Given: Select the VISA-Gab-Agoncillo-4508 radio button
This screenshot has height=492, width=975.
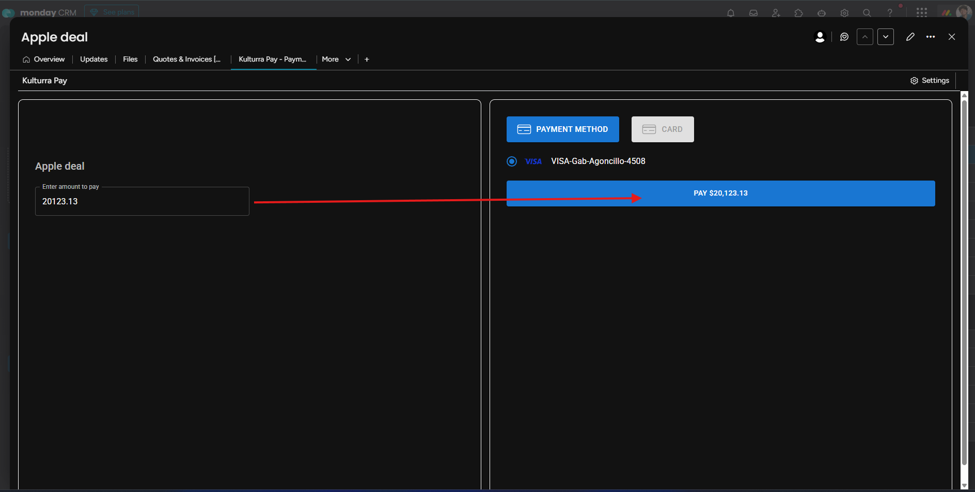Looking at the screenshot, I should [512, 161].
